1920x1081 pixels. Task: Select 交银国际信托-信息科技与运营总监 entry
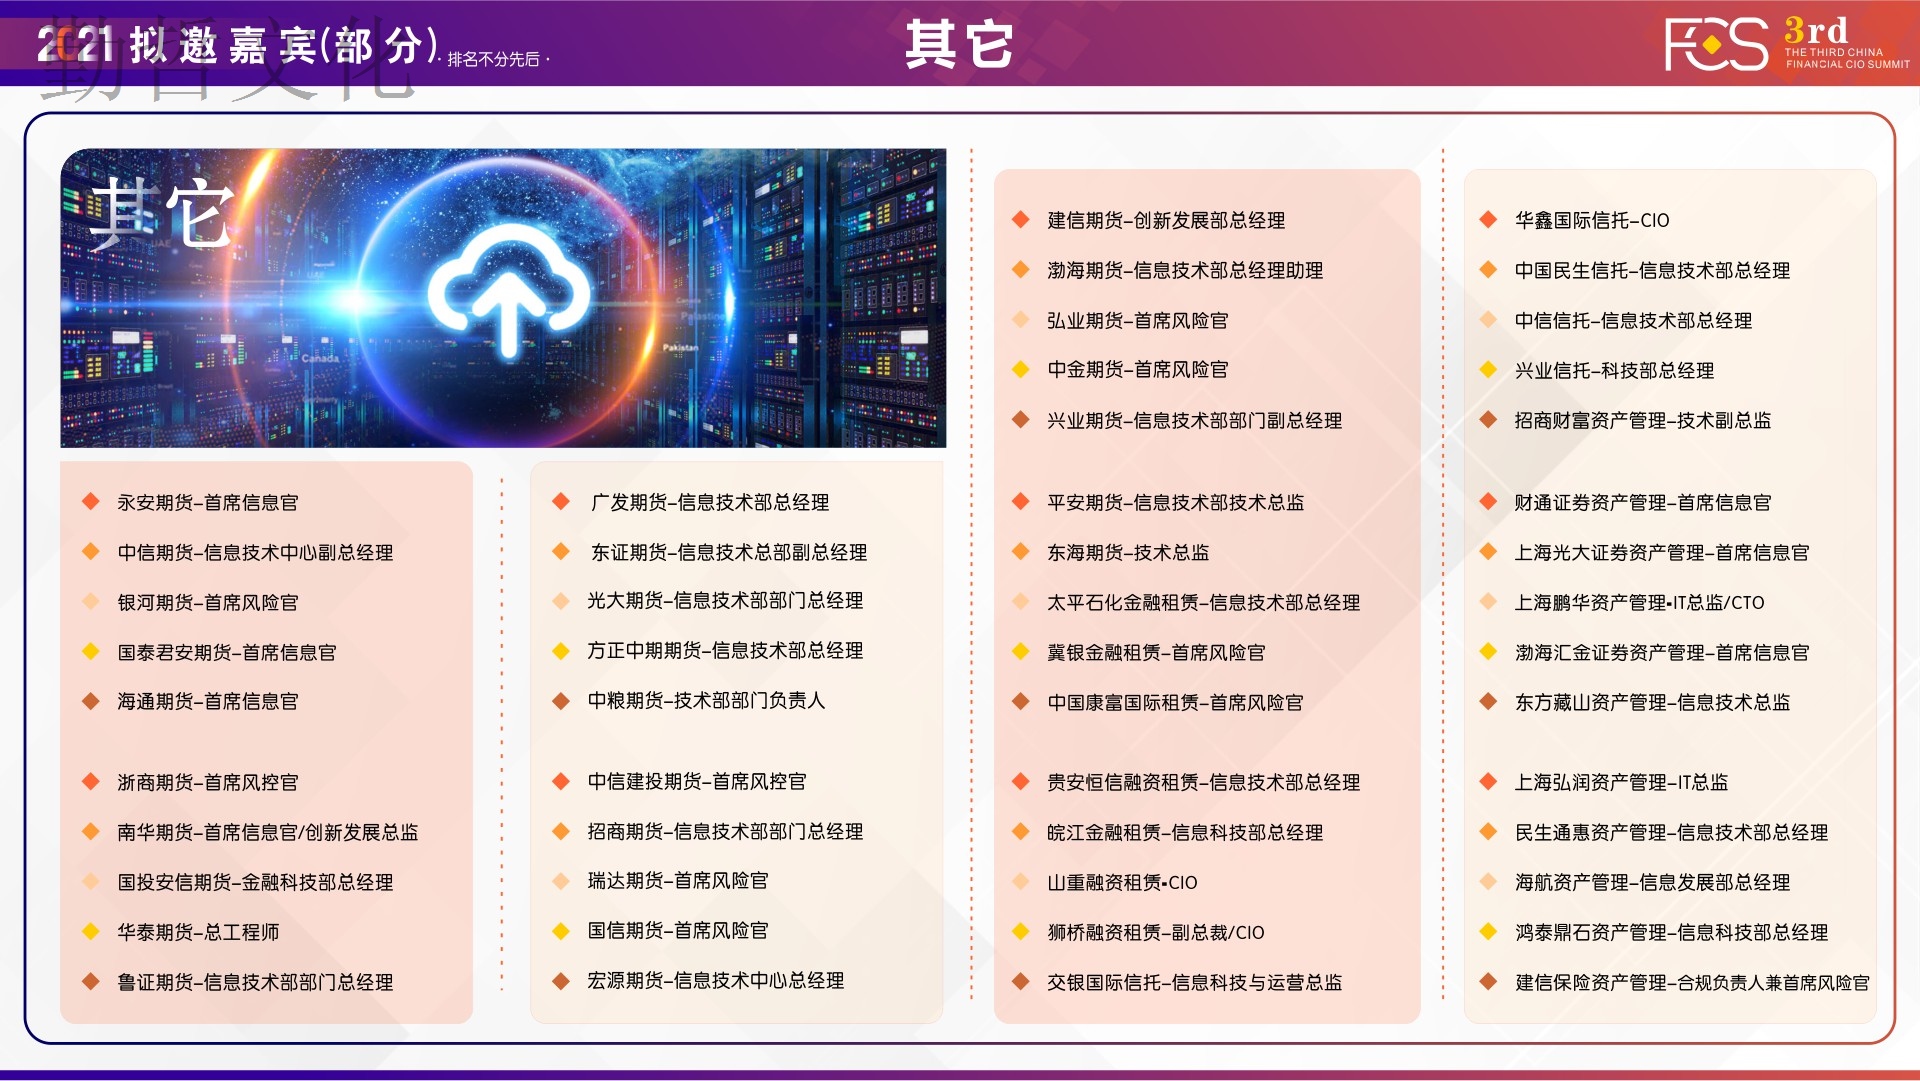(1195, 982)
